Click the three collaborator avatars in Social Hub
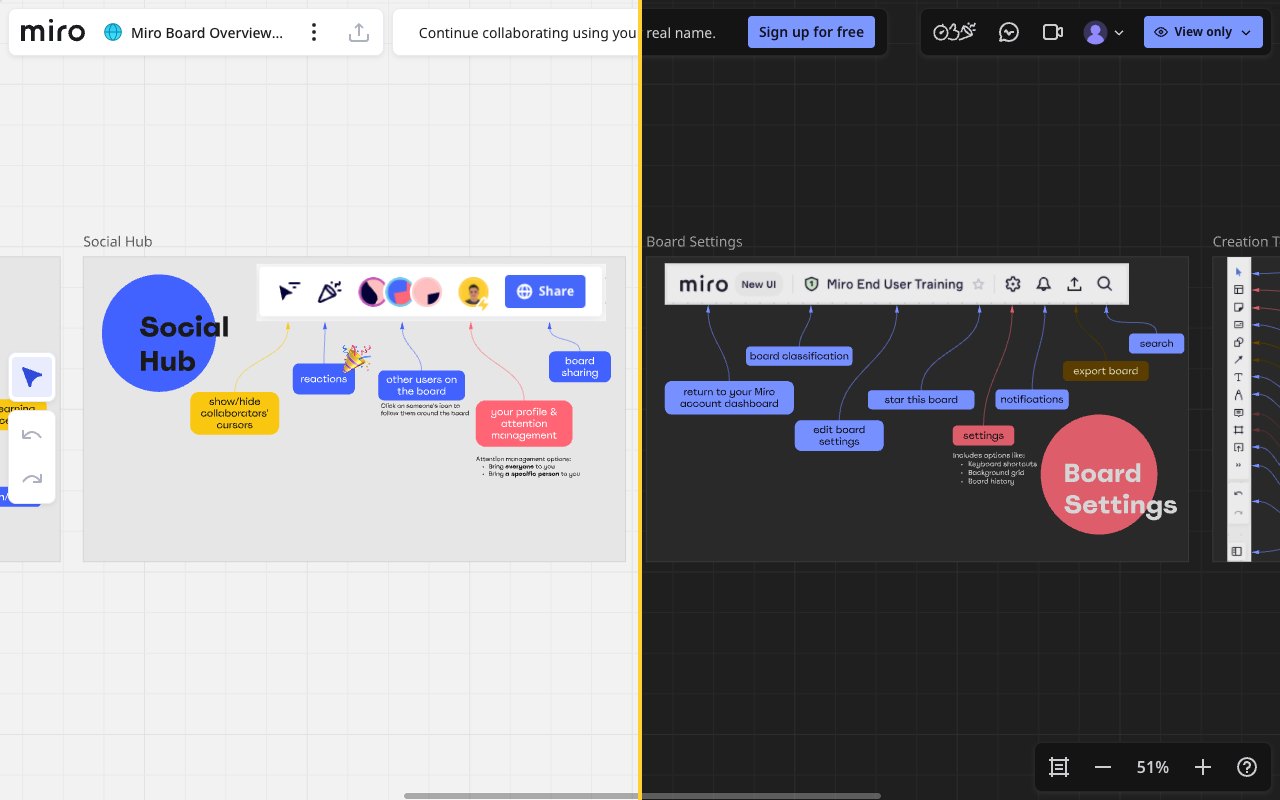Viewport: 1280px width, 800px height. click(400, 291)
